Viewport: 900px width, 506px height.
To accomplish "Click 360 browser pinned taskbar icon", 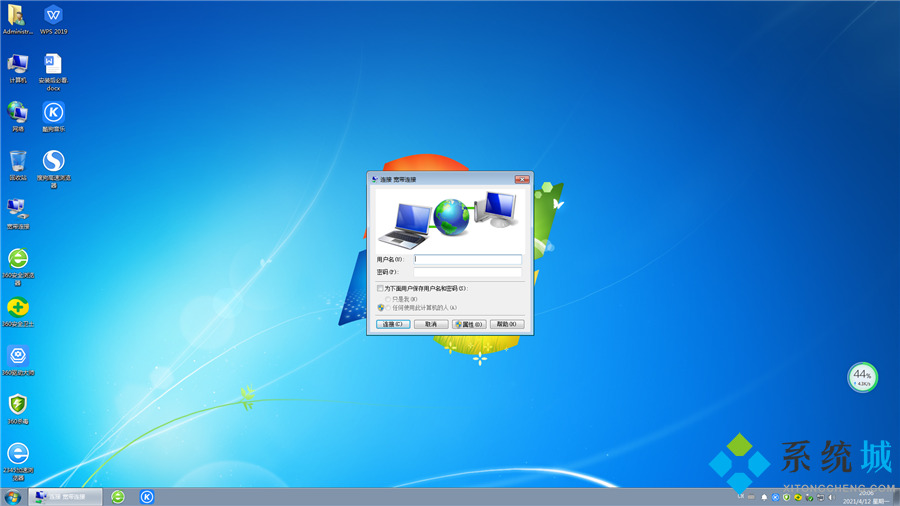I will pos(118,497).
